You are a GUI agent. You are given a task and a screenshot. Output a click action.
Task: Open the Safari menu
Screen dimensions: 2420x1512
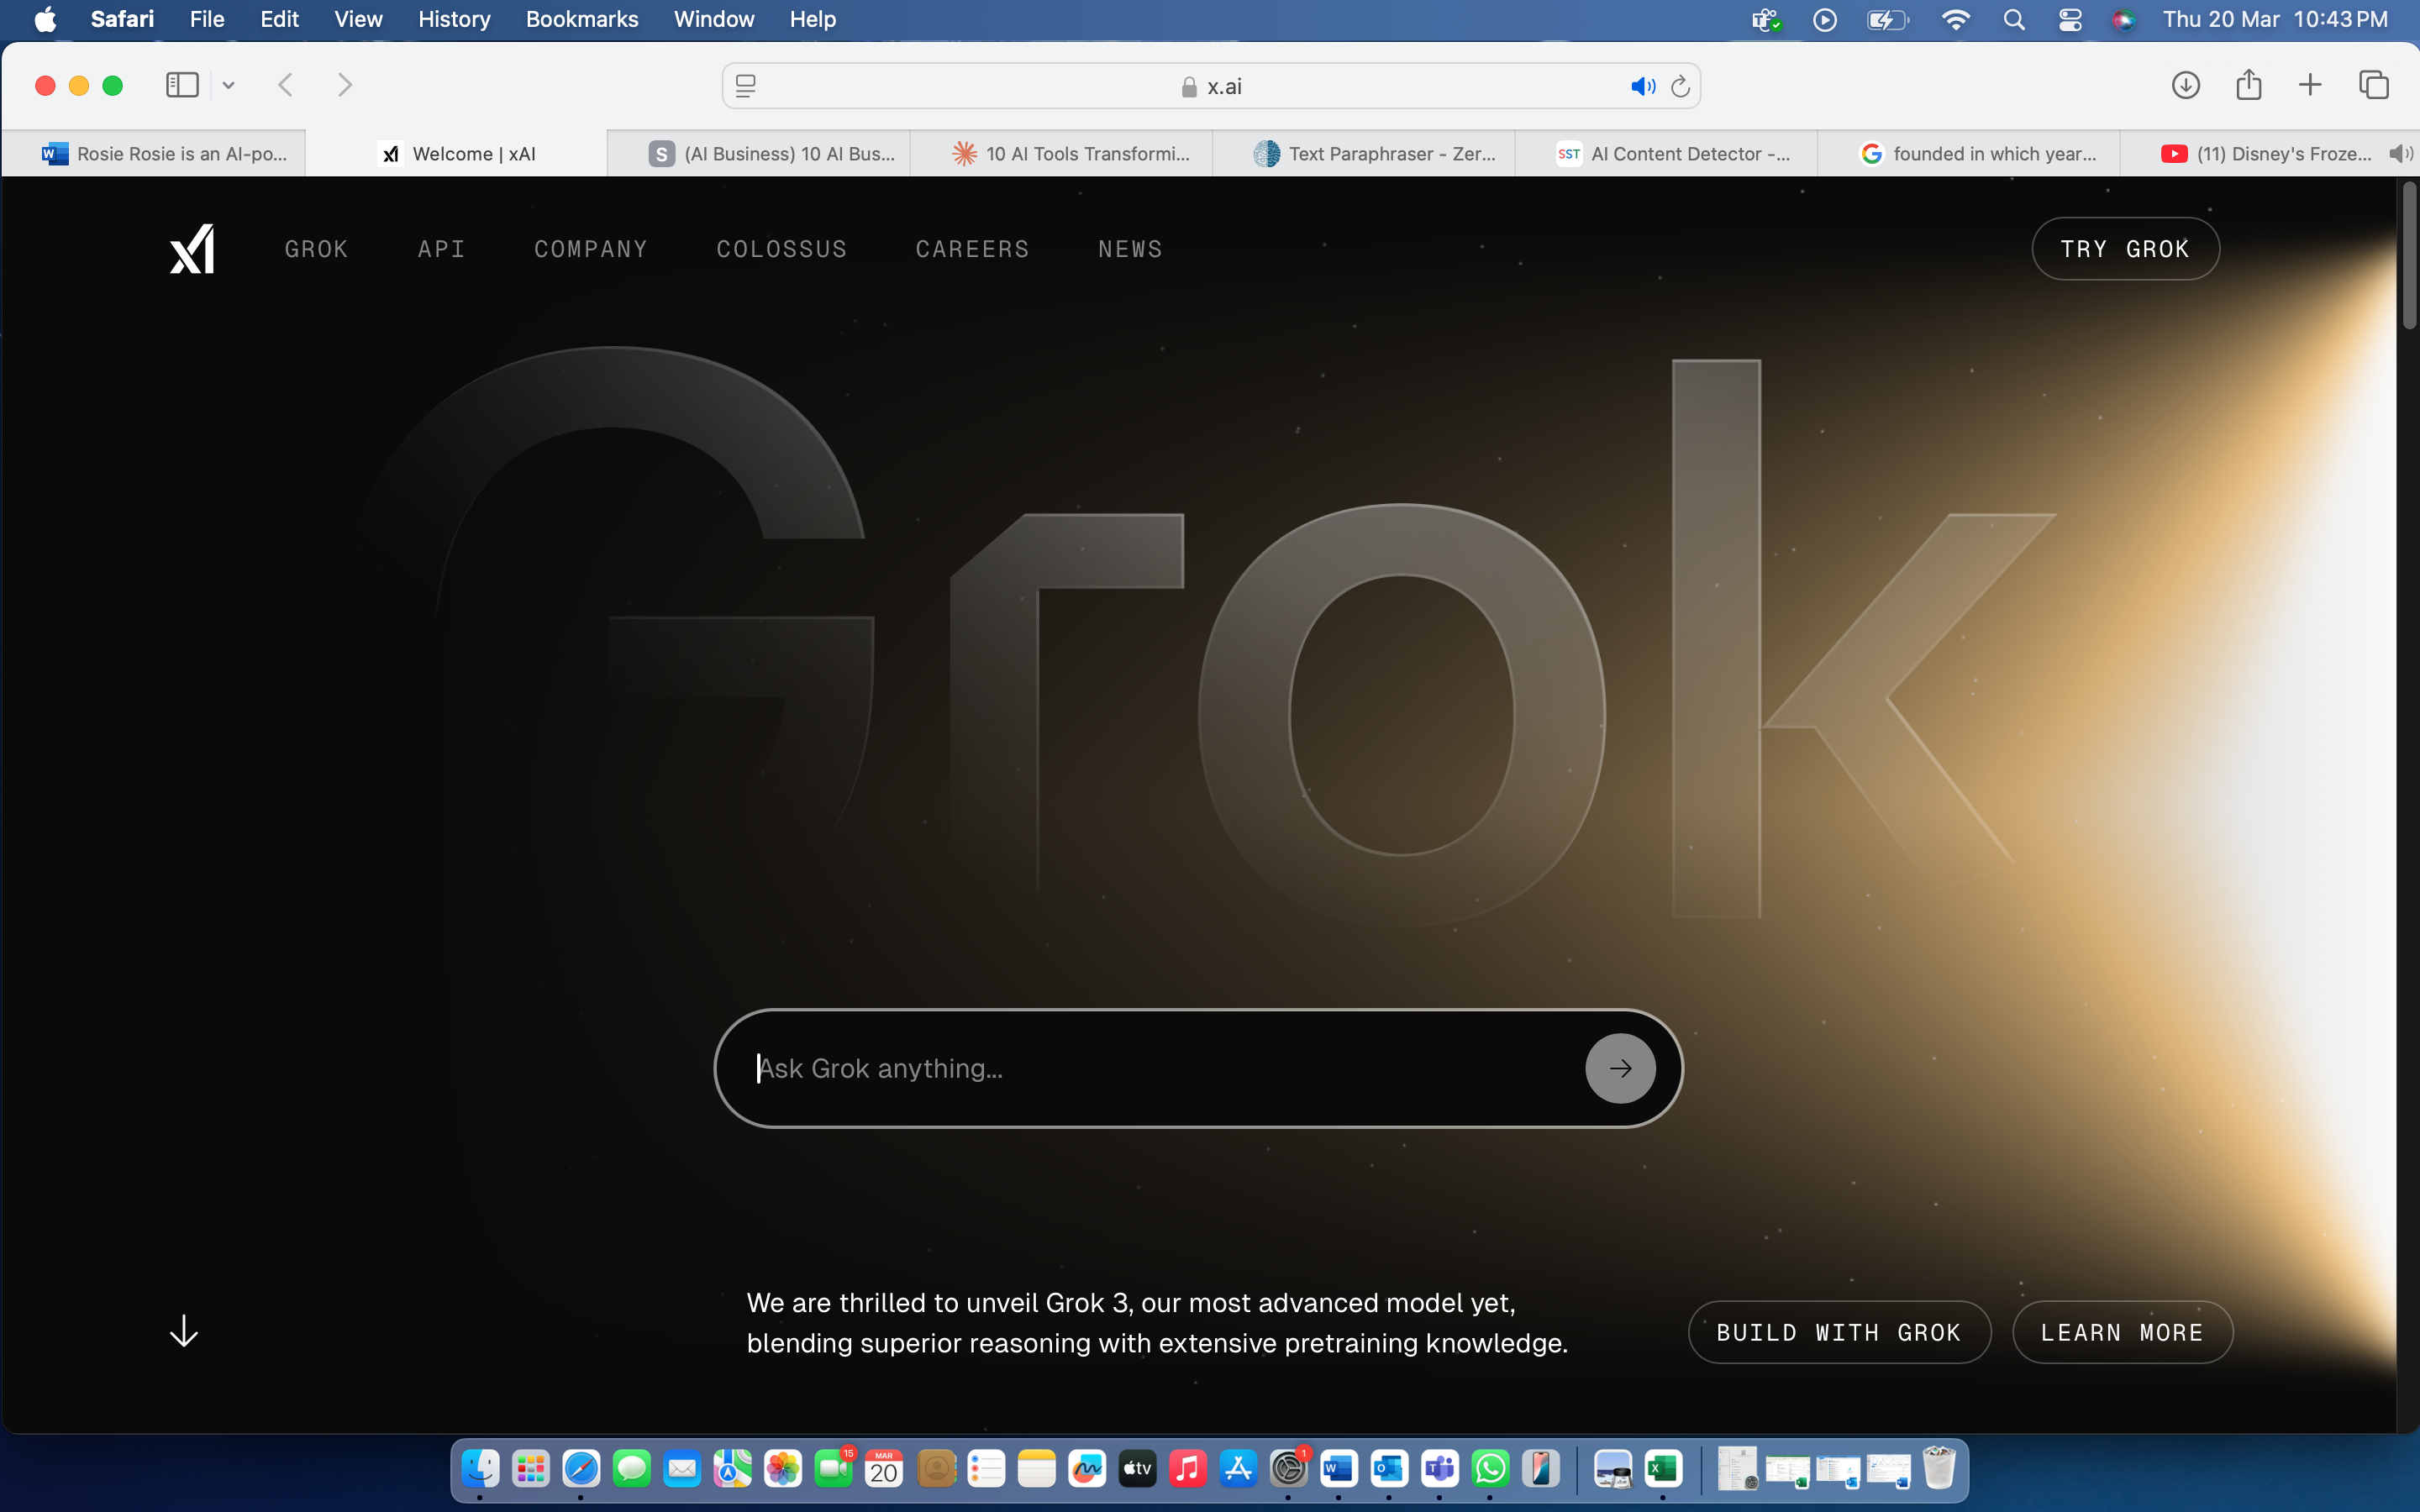click(122, 19)
